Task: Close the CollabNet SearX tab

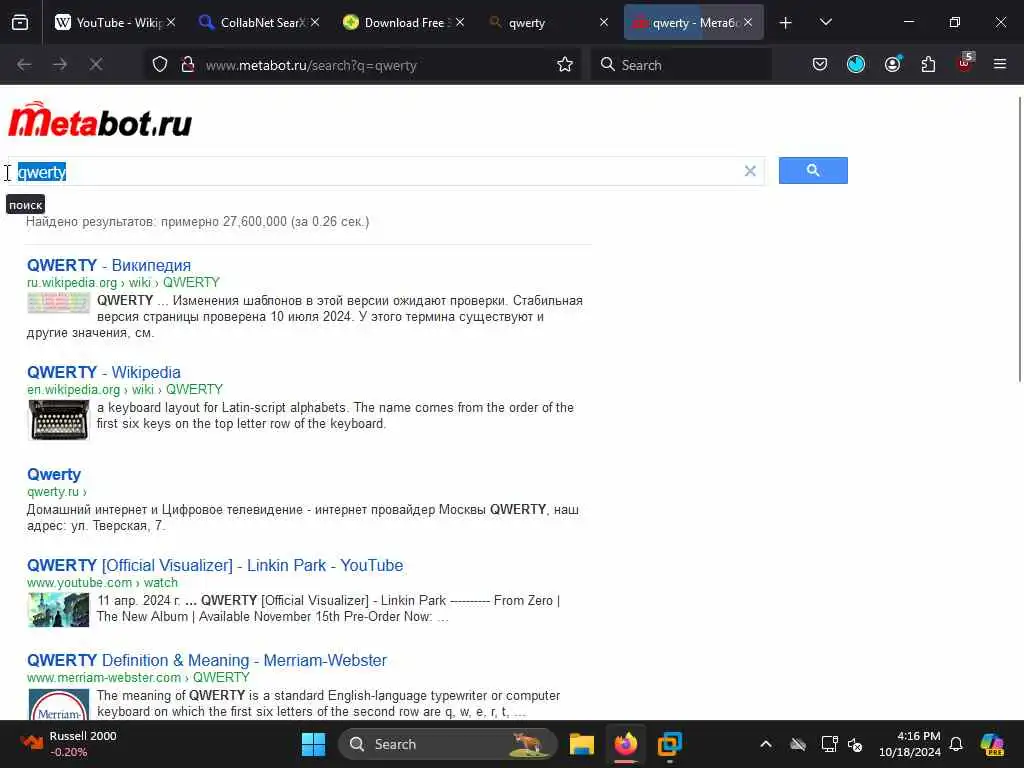Action: [x=315, y=23]
